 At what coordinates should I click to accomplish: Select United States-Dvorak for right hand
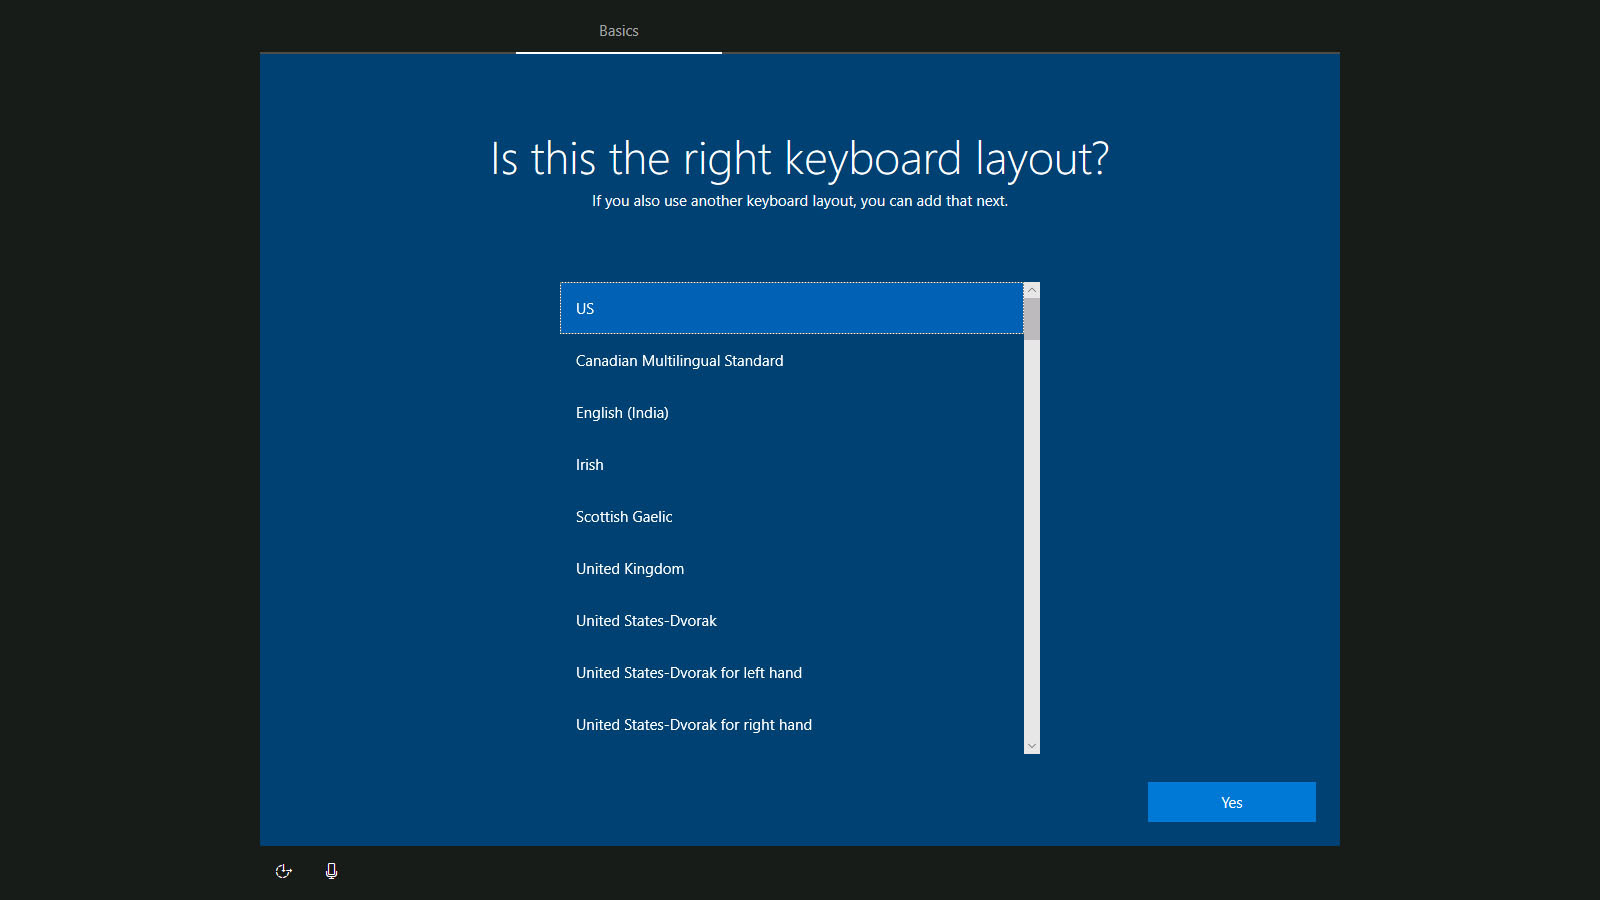[694, 725]
